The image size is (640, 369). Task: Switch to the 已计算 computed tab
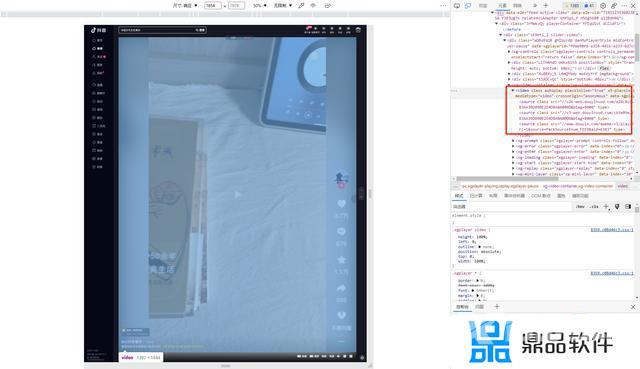(x=476, y=196)
